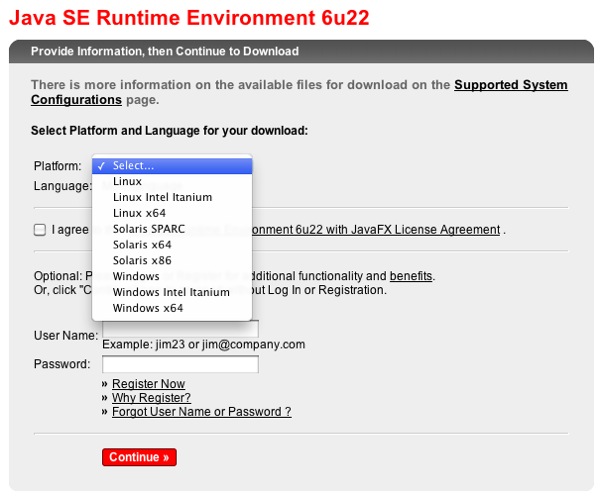
Task: Focus the User Name input field
Action: point(180,330)
